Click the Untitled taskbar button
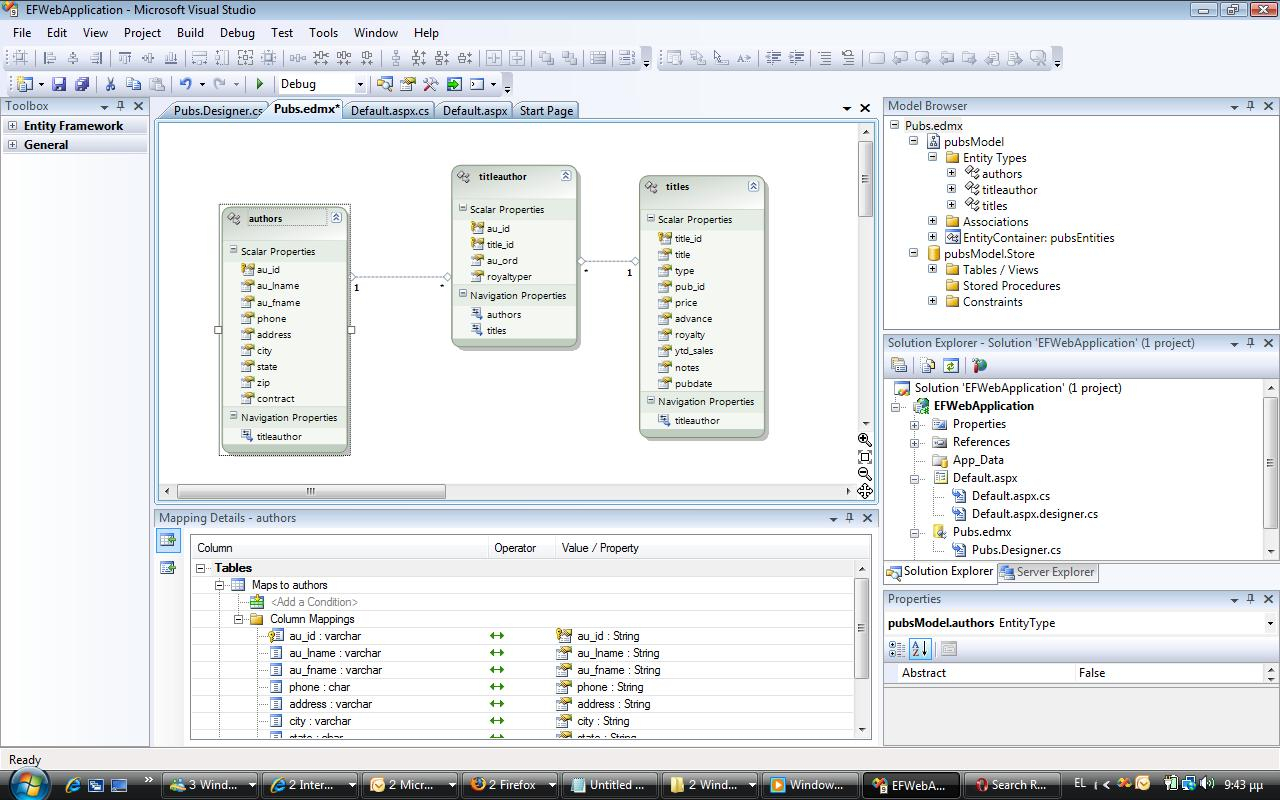Image resolution: width=1280 pixels, height=800 pixels. pyautogui.click(x=609, y=785)
